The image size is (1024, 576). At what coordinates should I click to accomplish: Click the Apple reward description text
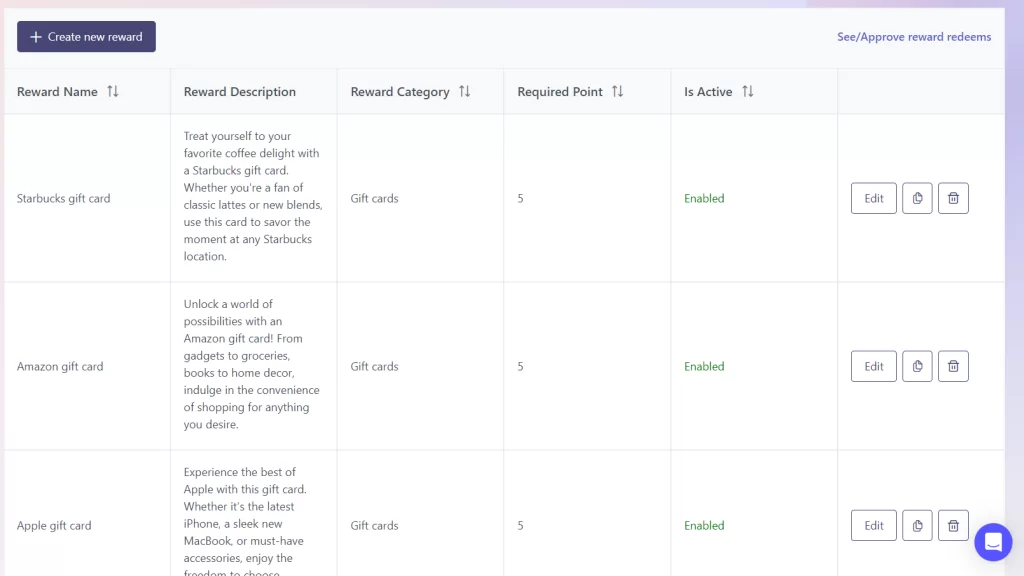245,520
